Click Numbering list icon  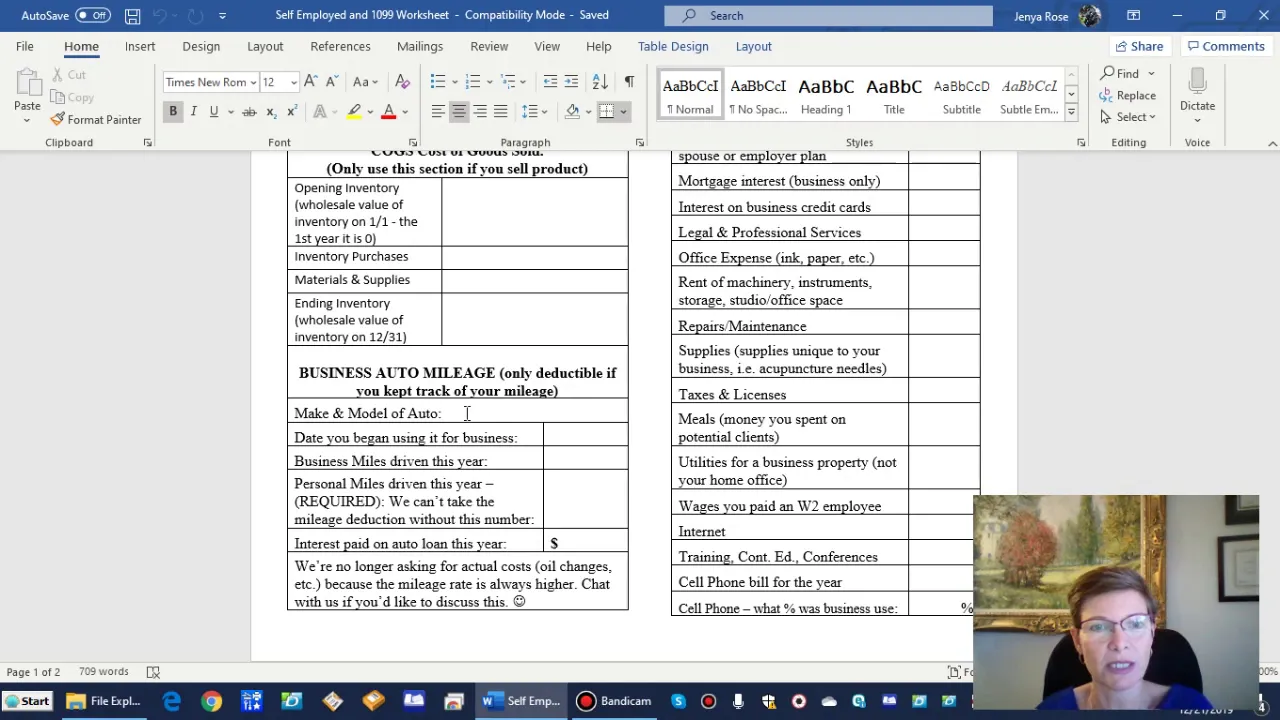pyautogui.click(x=472, y=81)
